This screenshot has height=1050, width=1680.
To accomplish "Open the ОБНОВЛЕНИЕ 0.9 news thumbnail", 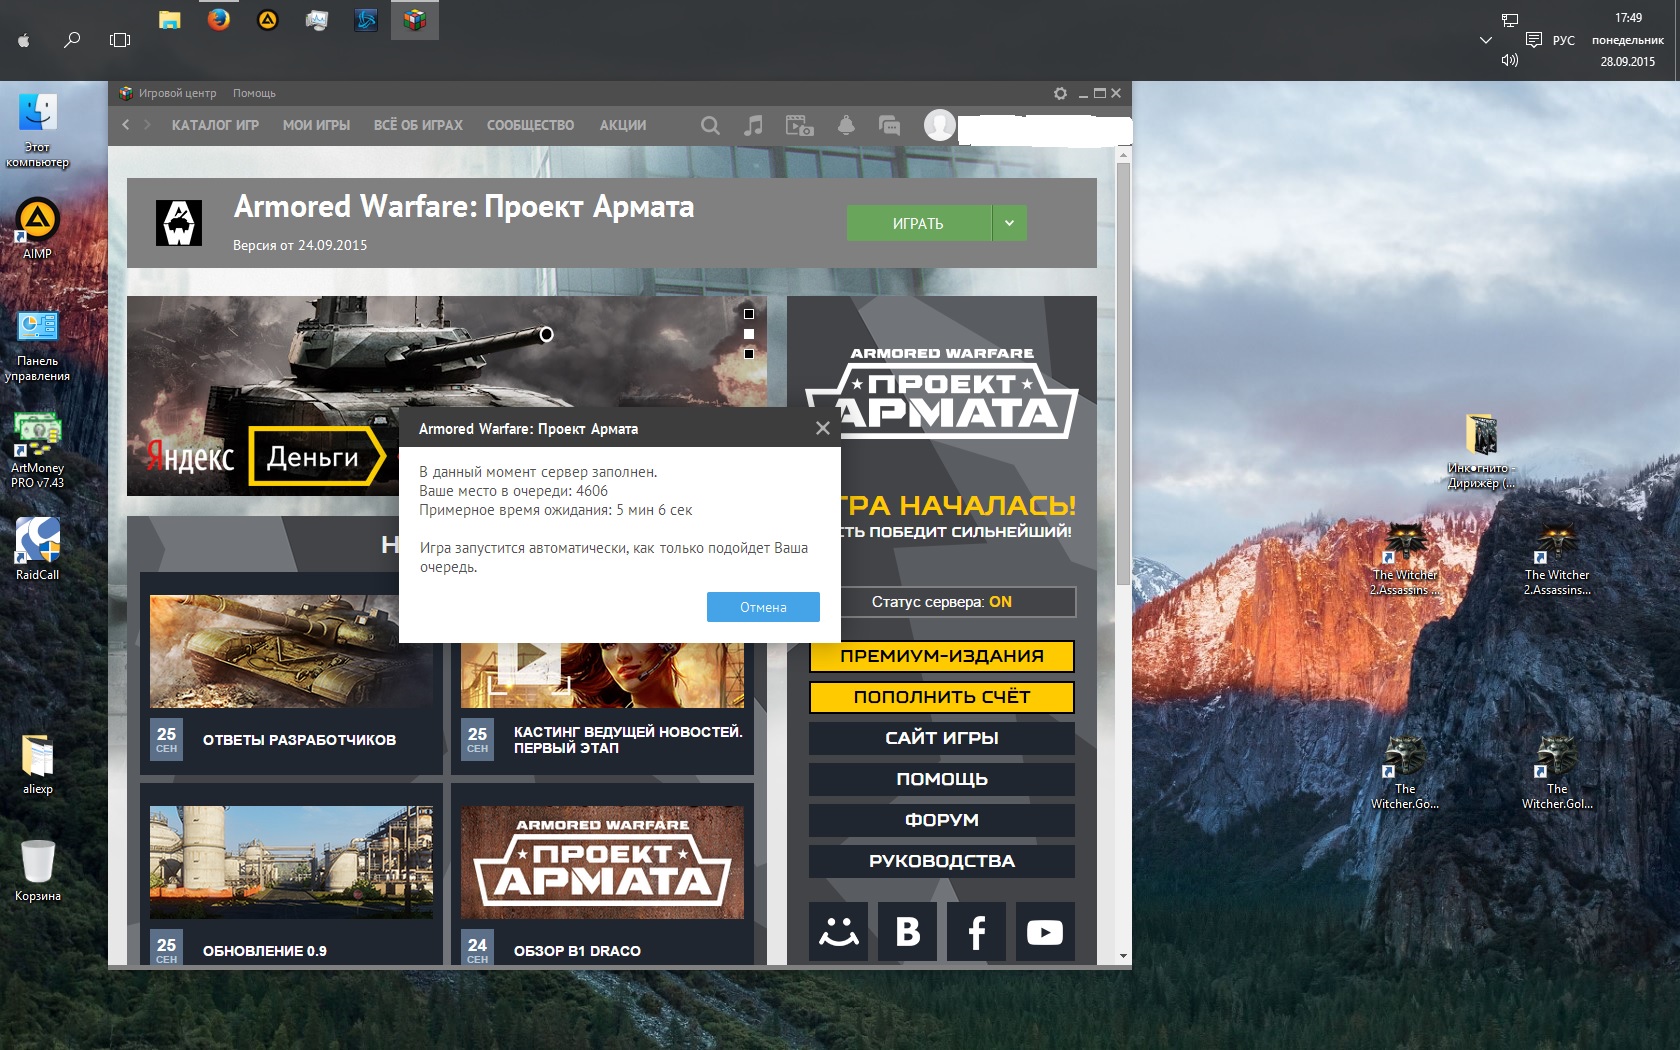I will tap(291, 862).
